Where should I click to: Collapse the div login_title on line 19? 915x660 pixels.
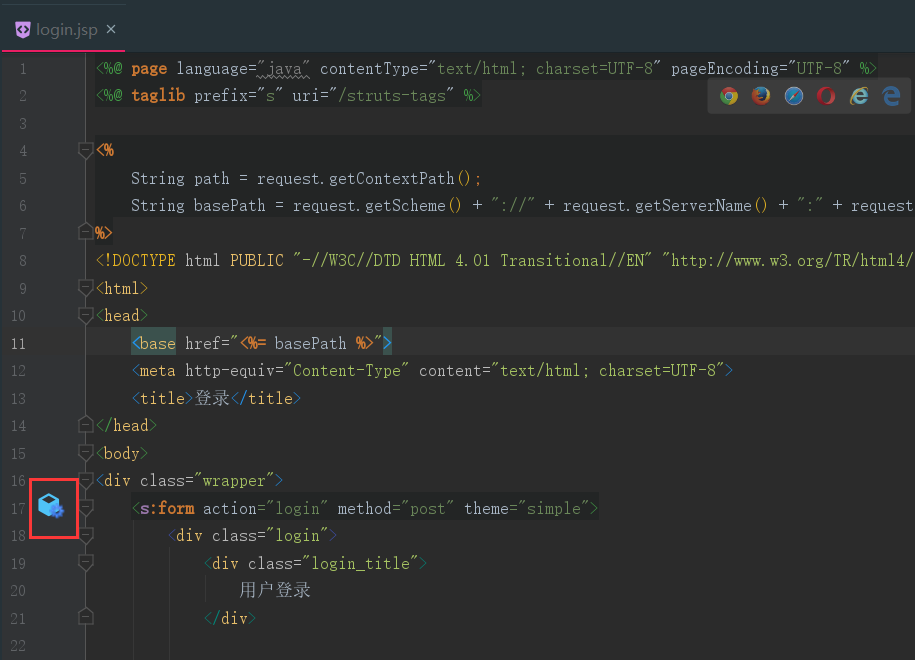click(x=85, y=562)
